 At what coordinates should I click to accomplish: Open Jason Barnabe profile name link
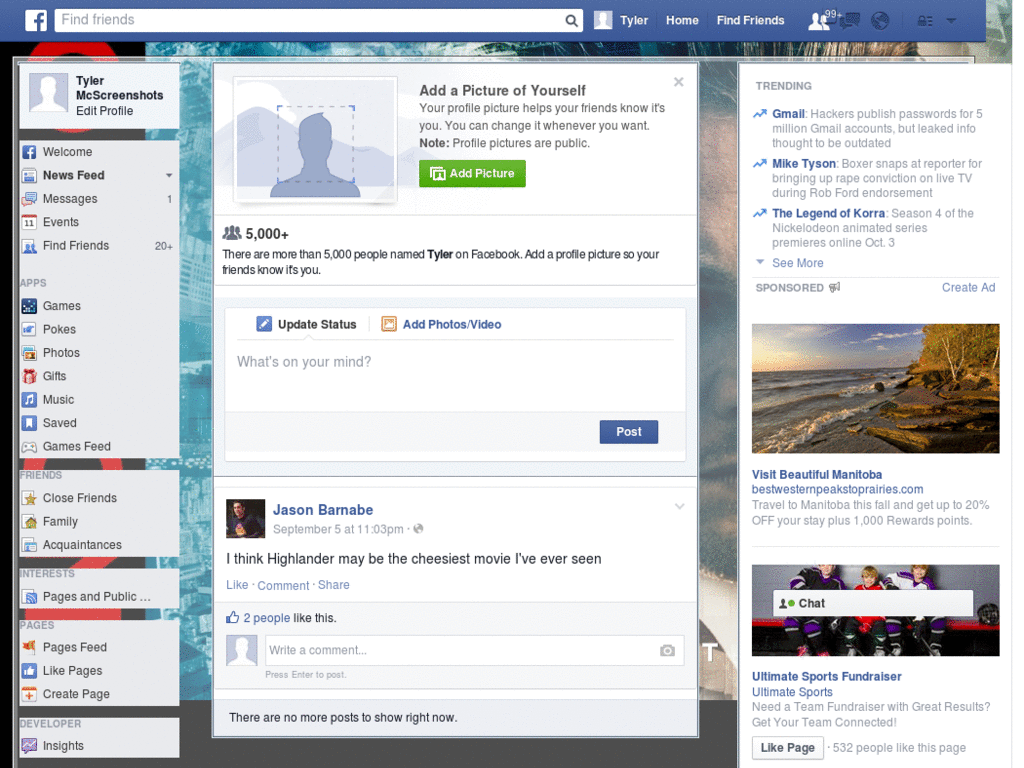[323, 510]
